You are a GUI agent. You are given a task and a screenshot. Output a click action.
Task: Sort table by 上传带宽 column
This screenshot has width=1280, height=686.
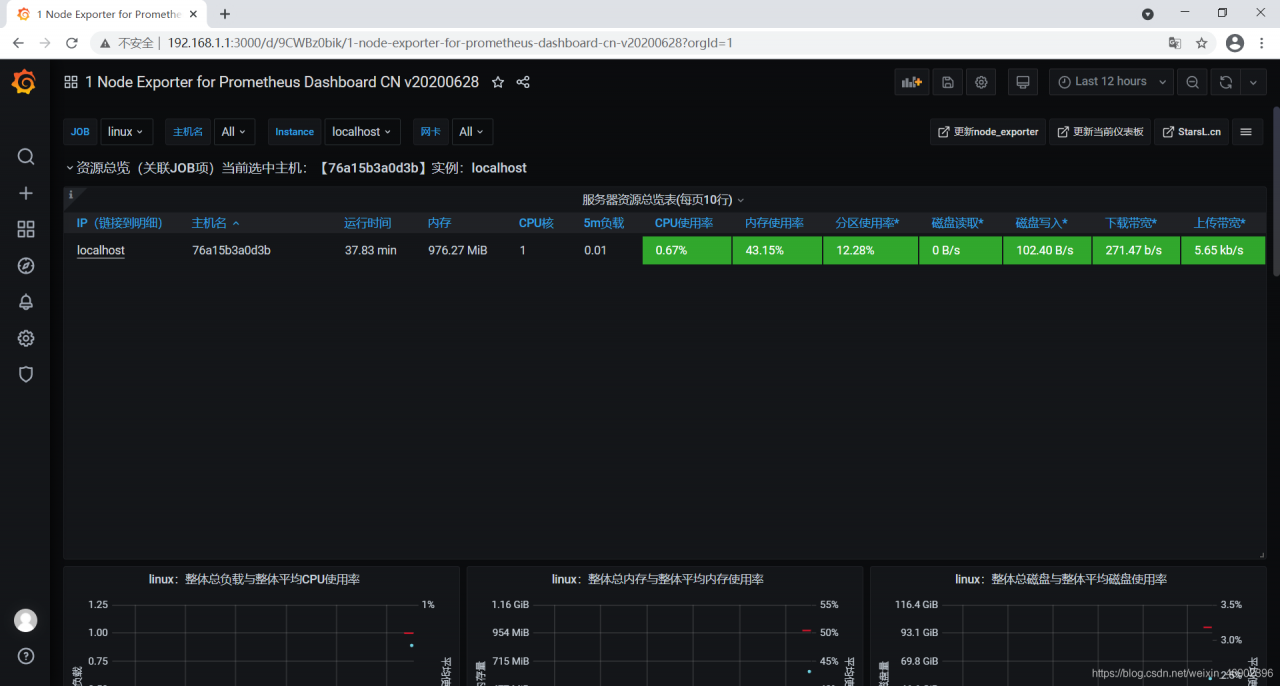(x=1219, y=223)
